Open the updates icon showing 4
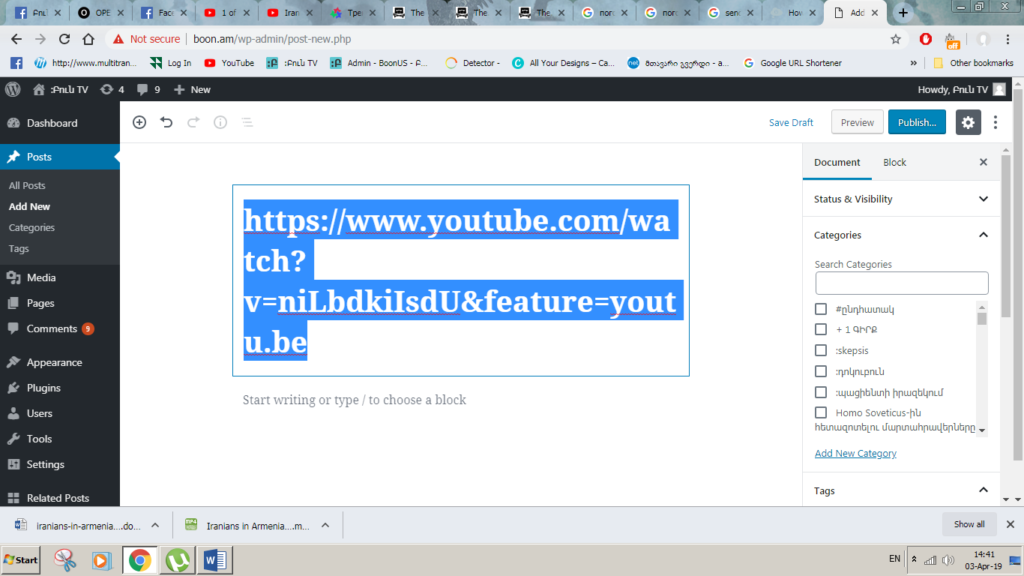Image resolution: width=1024 pixels, height=576 pixels. (112, 89)
